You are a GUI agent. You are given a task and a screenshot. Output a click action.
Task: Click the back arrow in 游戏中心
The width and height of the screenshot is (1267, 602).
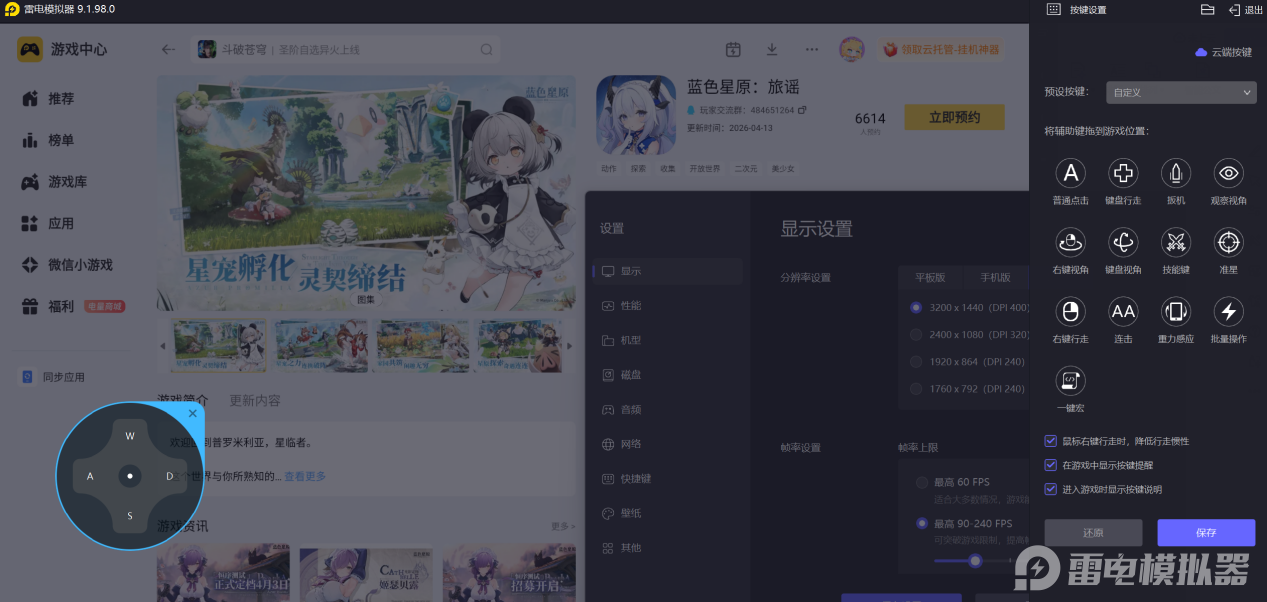tap(168, 49)
